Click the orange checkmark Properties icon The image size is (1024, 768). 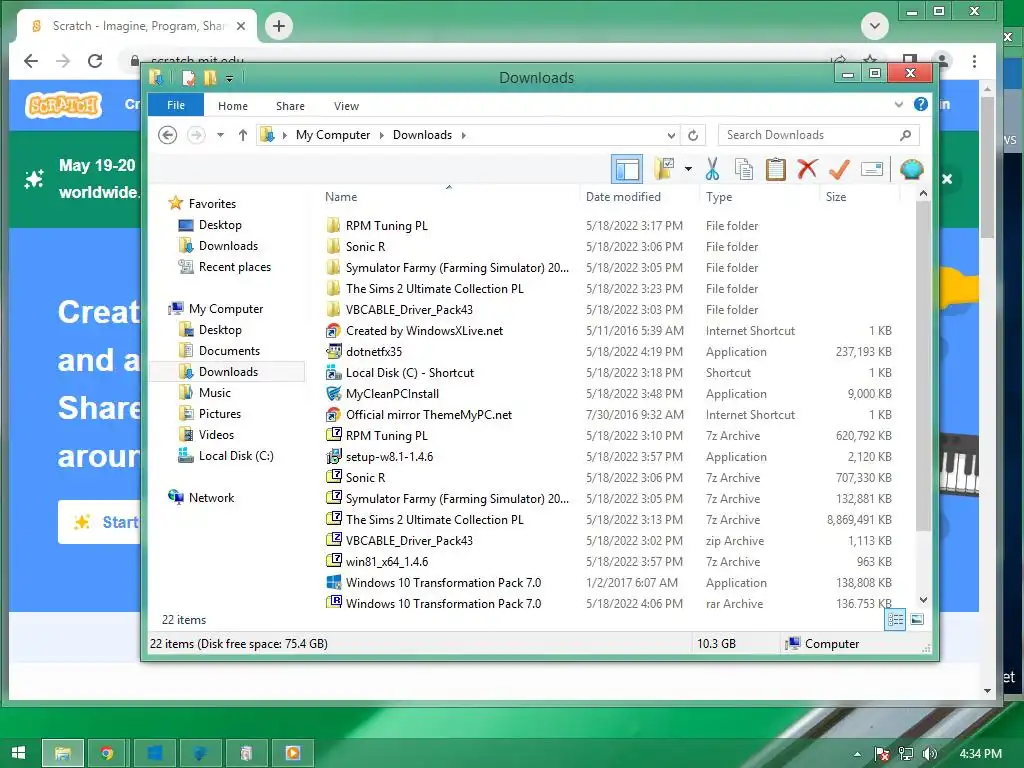tap(839, 169)
